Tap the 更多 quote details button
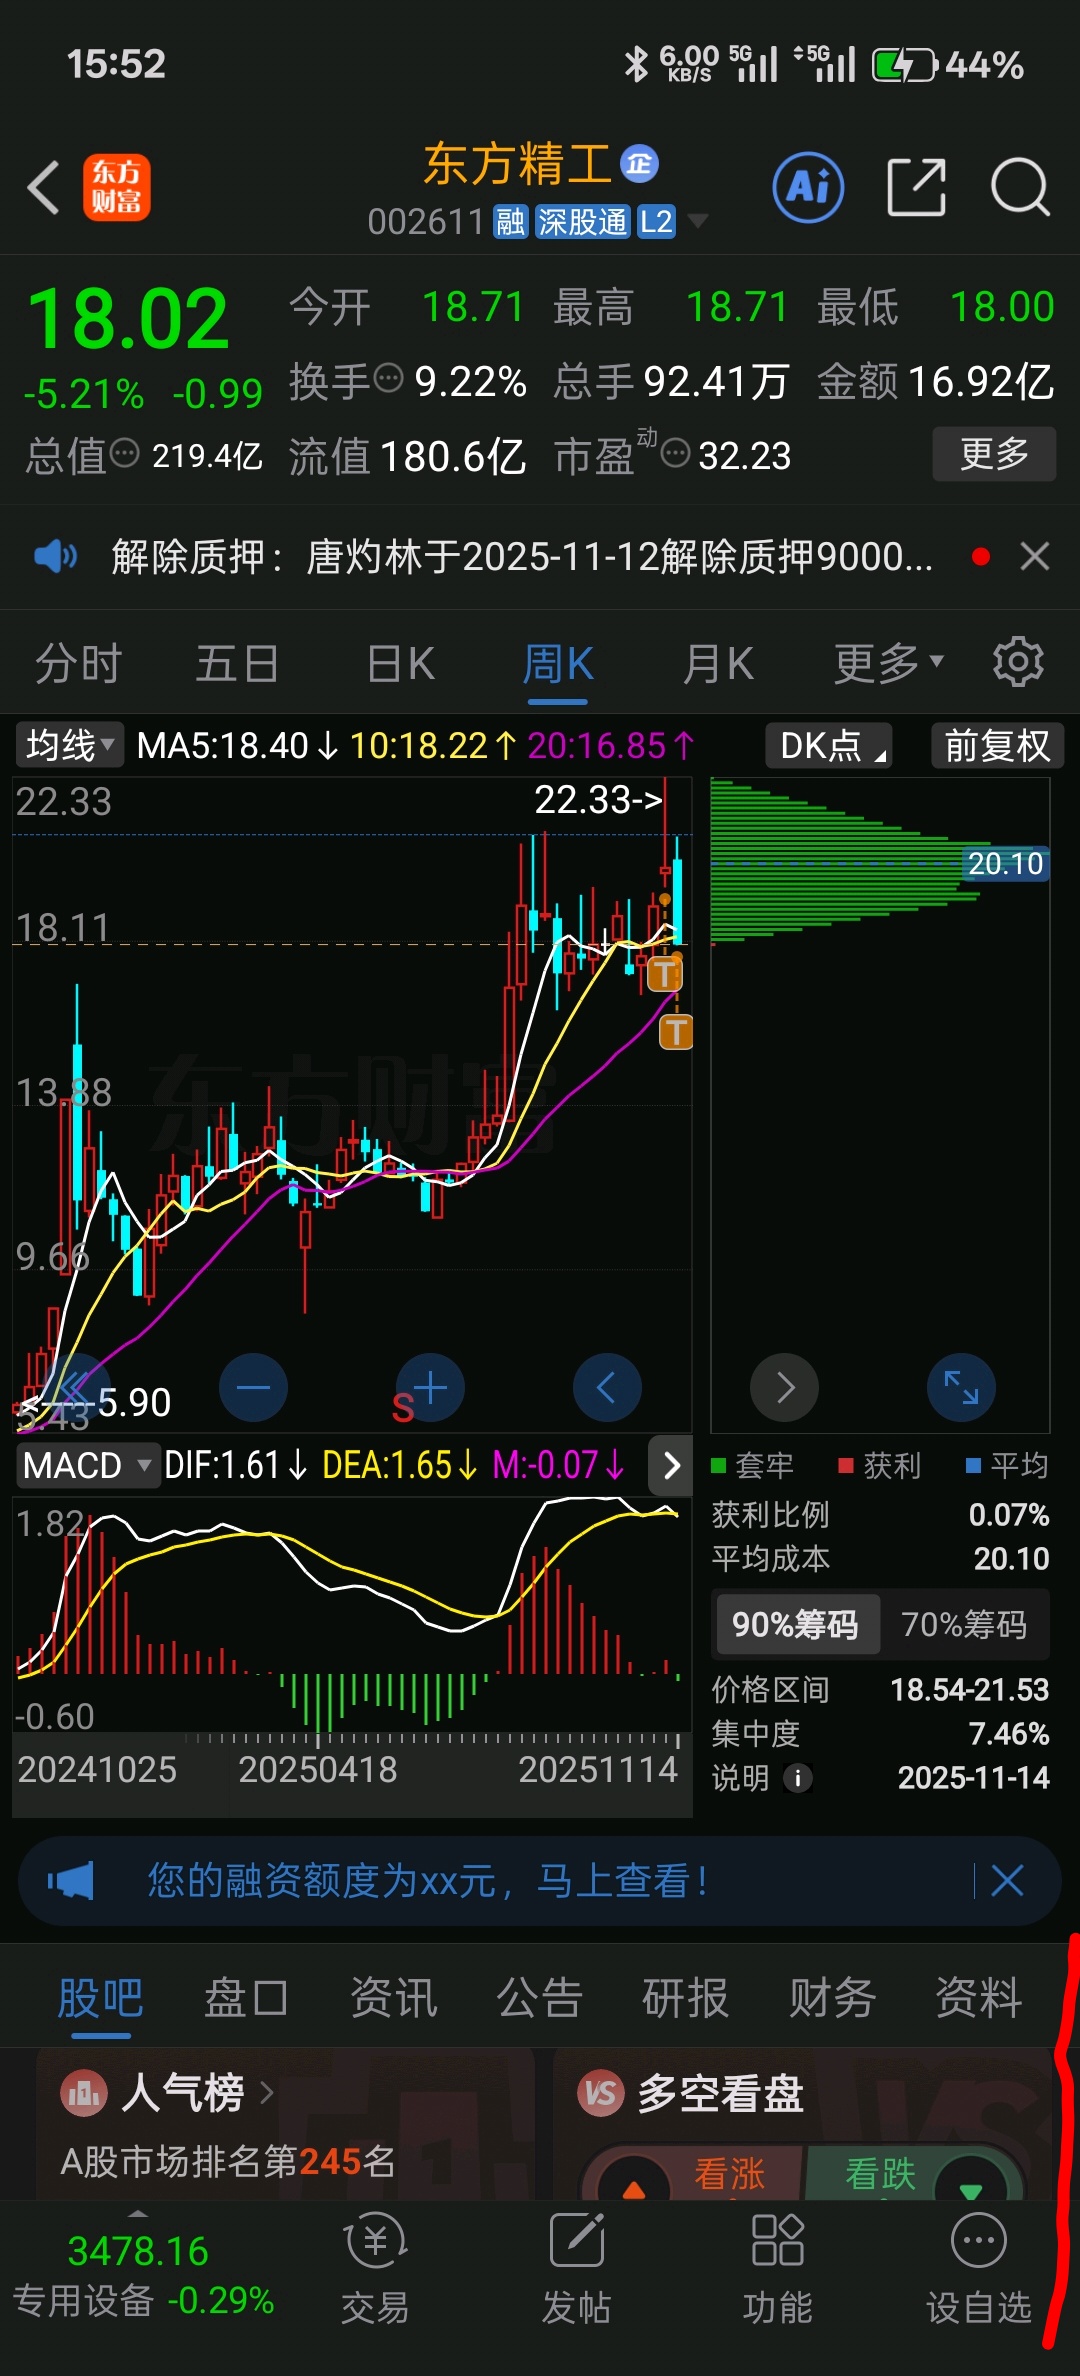Image resolution: width=1080 pixels, height=2376 pixels. coord(994,454)
